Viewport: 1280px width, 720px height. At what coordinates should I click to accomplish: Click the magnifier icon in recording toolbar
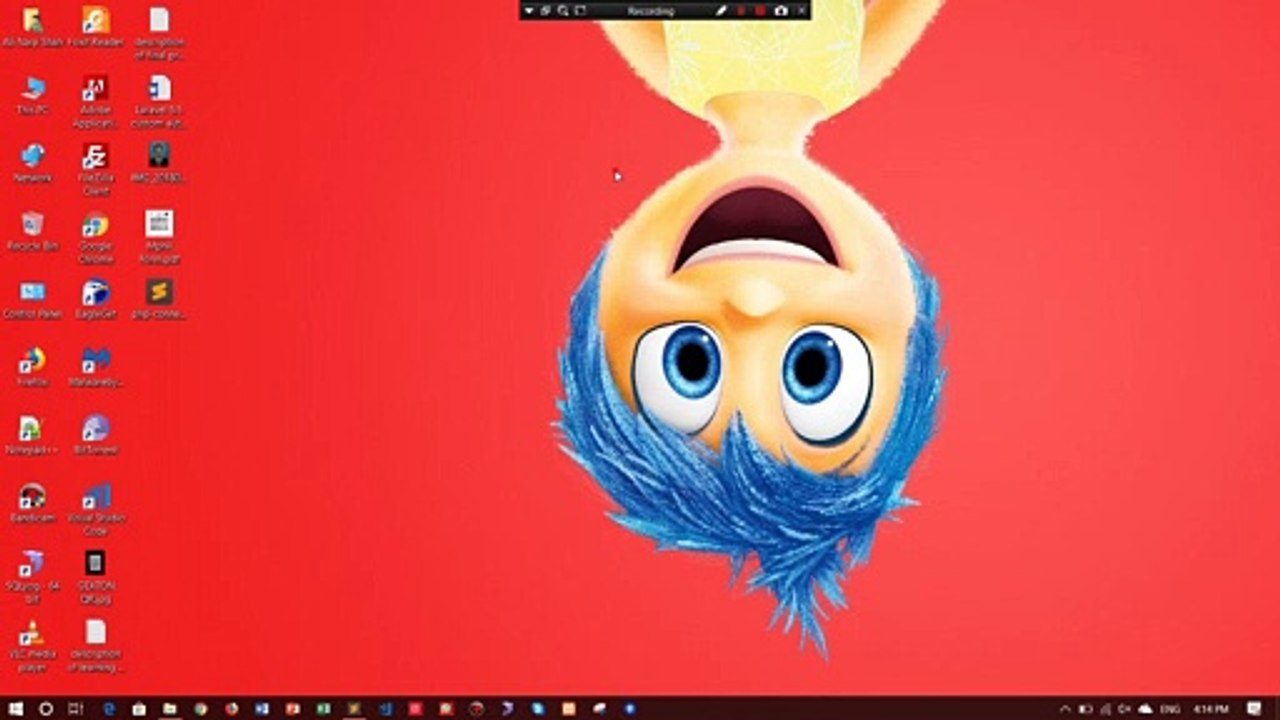[563, 10]
